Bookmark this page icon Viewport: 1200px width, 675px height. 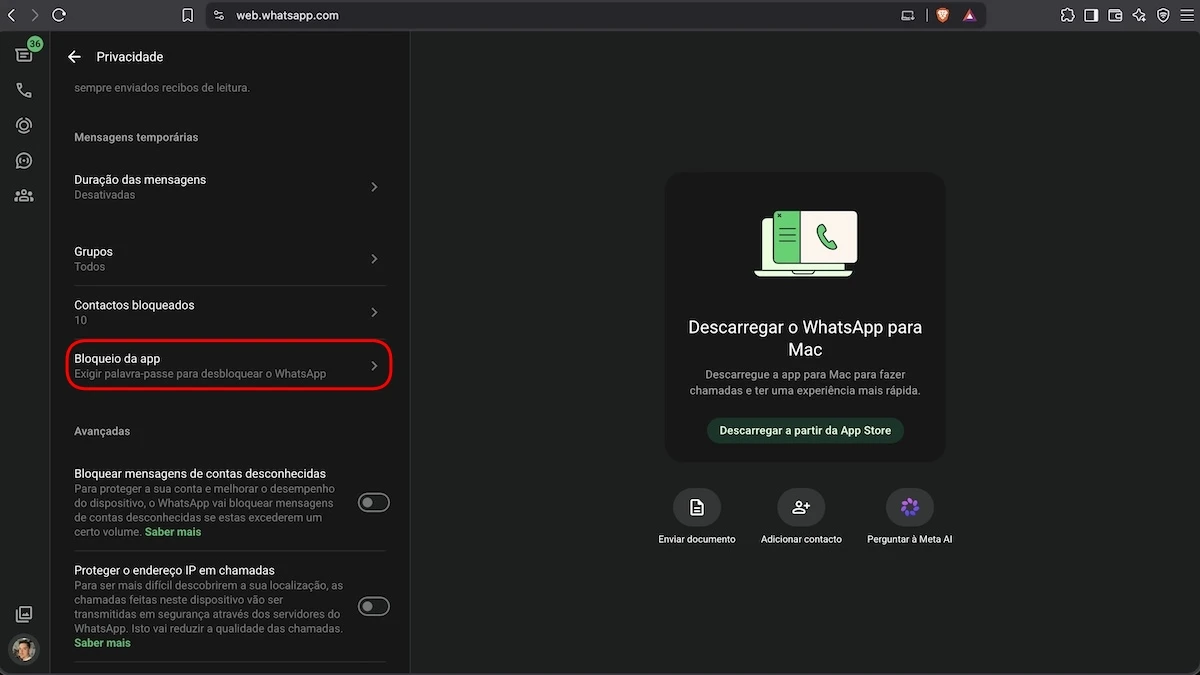click(x=187, y=15)
